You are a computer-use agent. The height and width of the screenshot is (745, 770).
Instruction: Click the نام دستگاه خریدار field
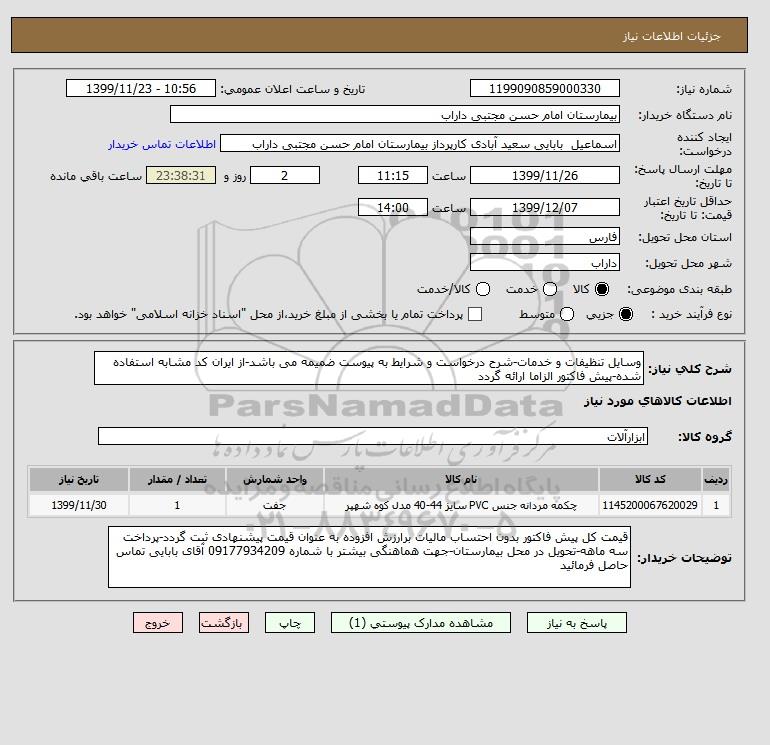point(395,114)
